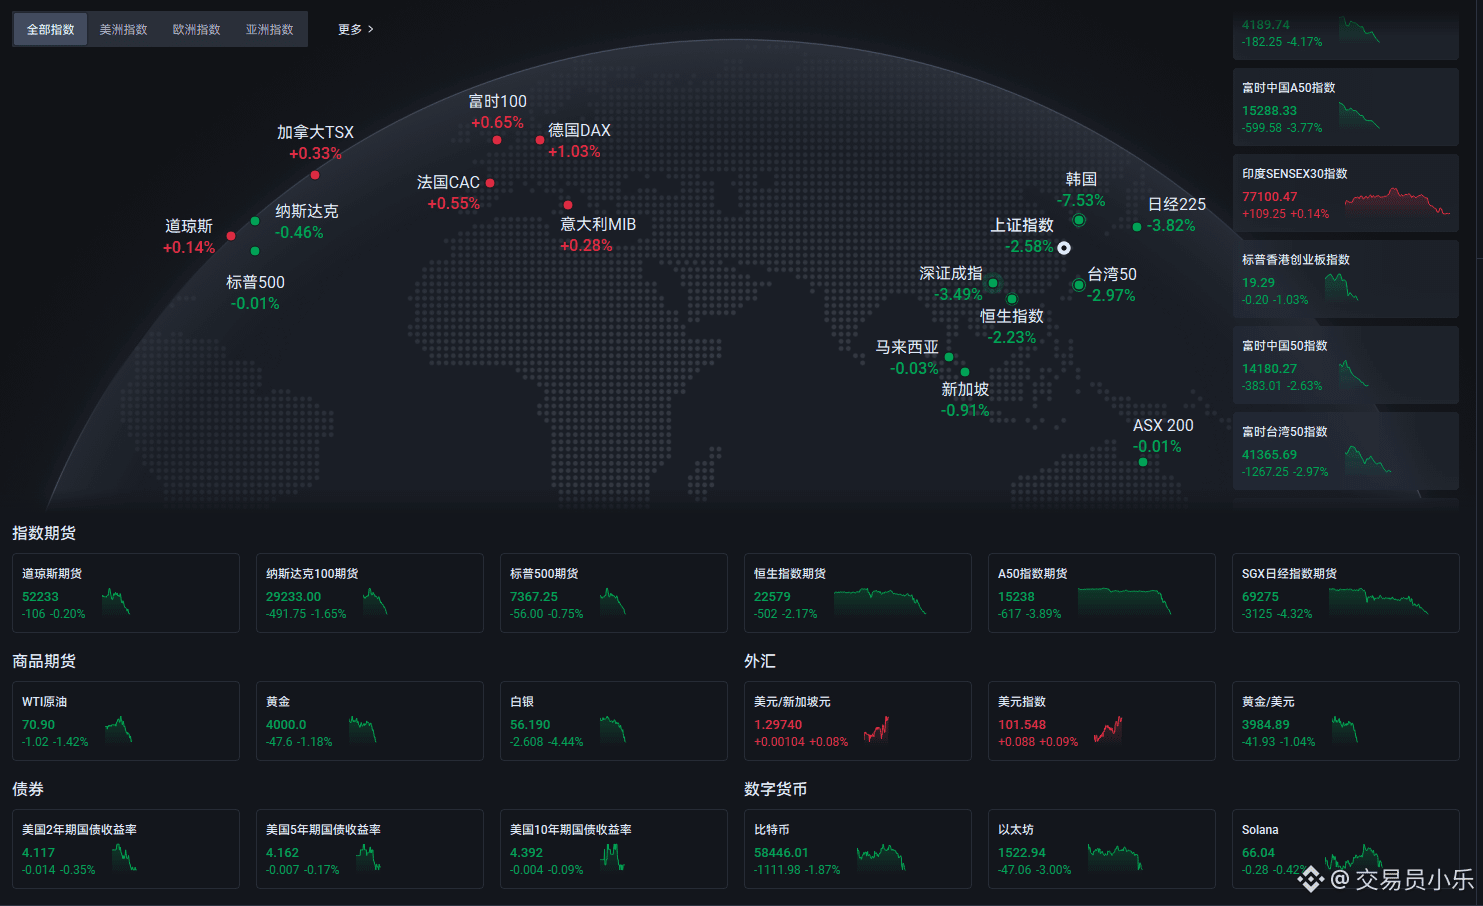This screenshot has width=1483, height=906.
Task: Open the 比特币 crypto card
Action: click(858, 849)
